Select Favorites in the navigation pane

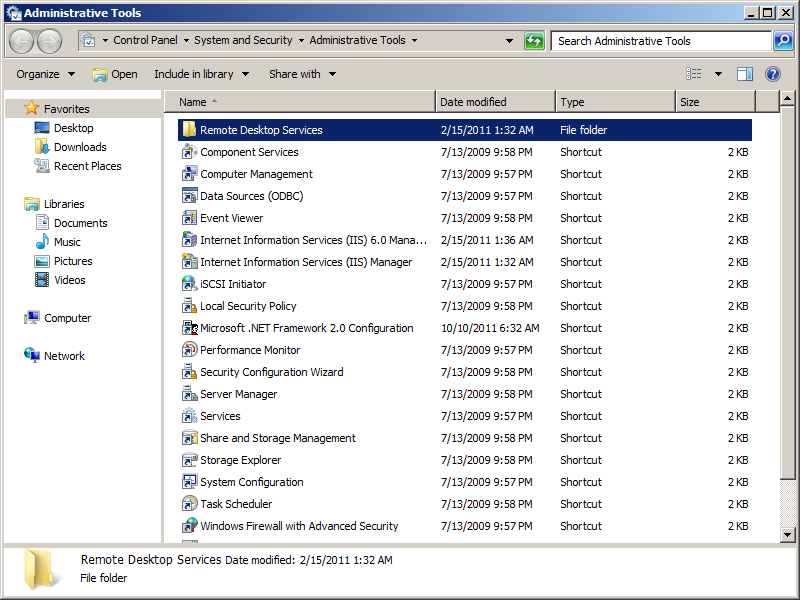[x=66, y=109]
